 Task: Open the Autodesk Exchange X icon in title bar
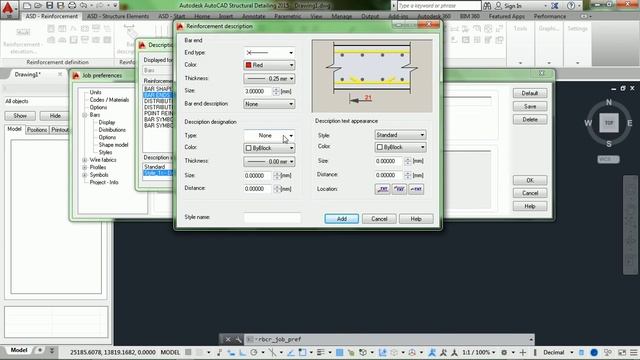point(555,6)
